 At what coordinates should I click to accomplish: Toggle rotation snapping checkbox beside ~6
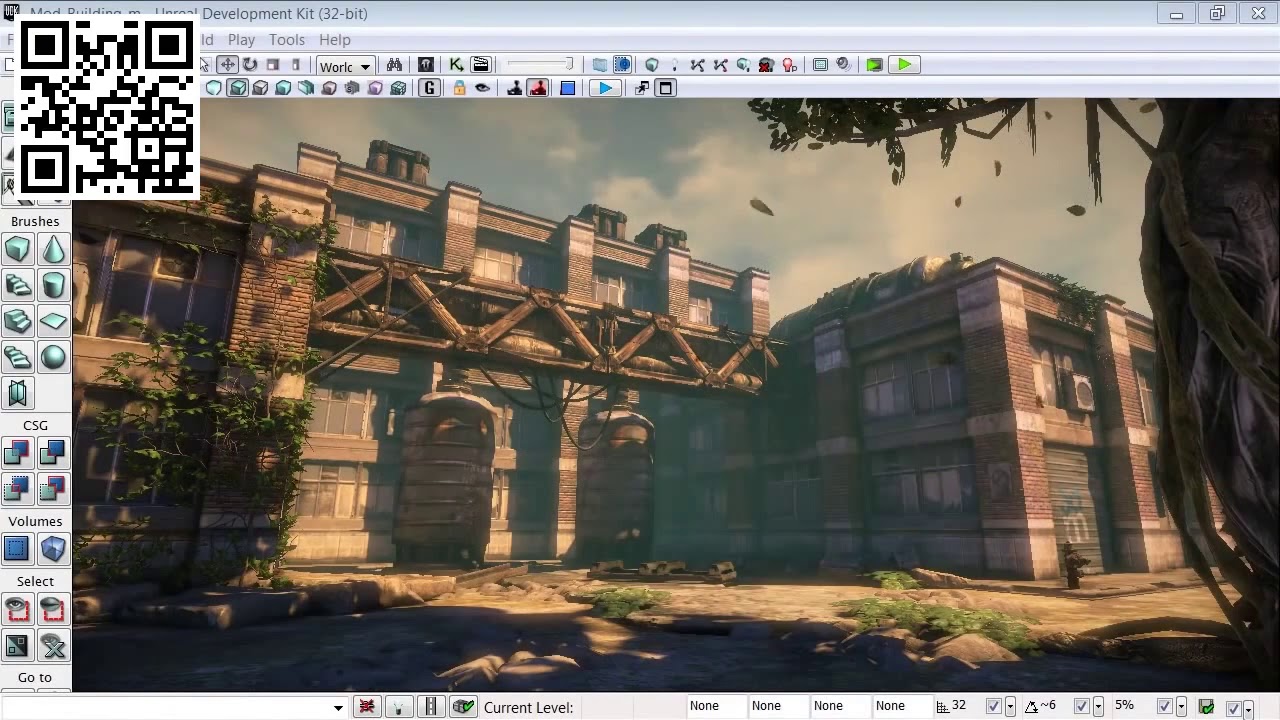1081,707
